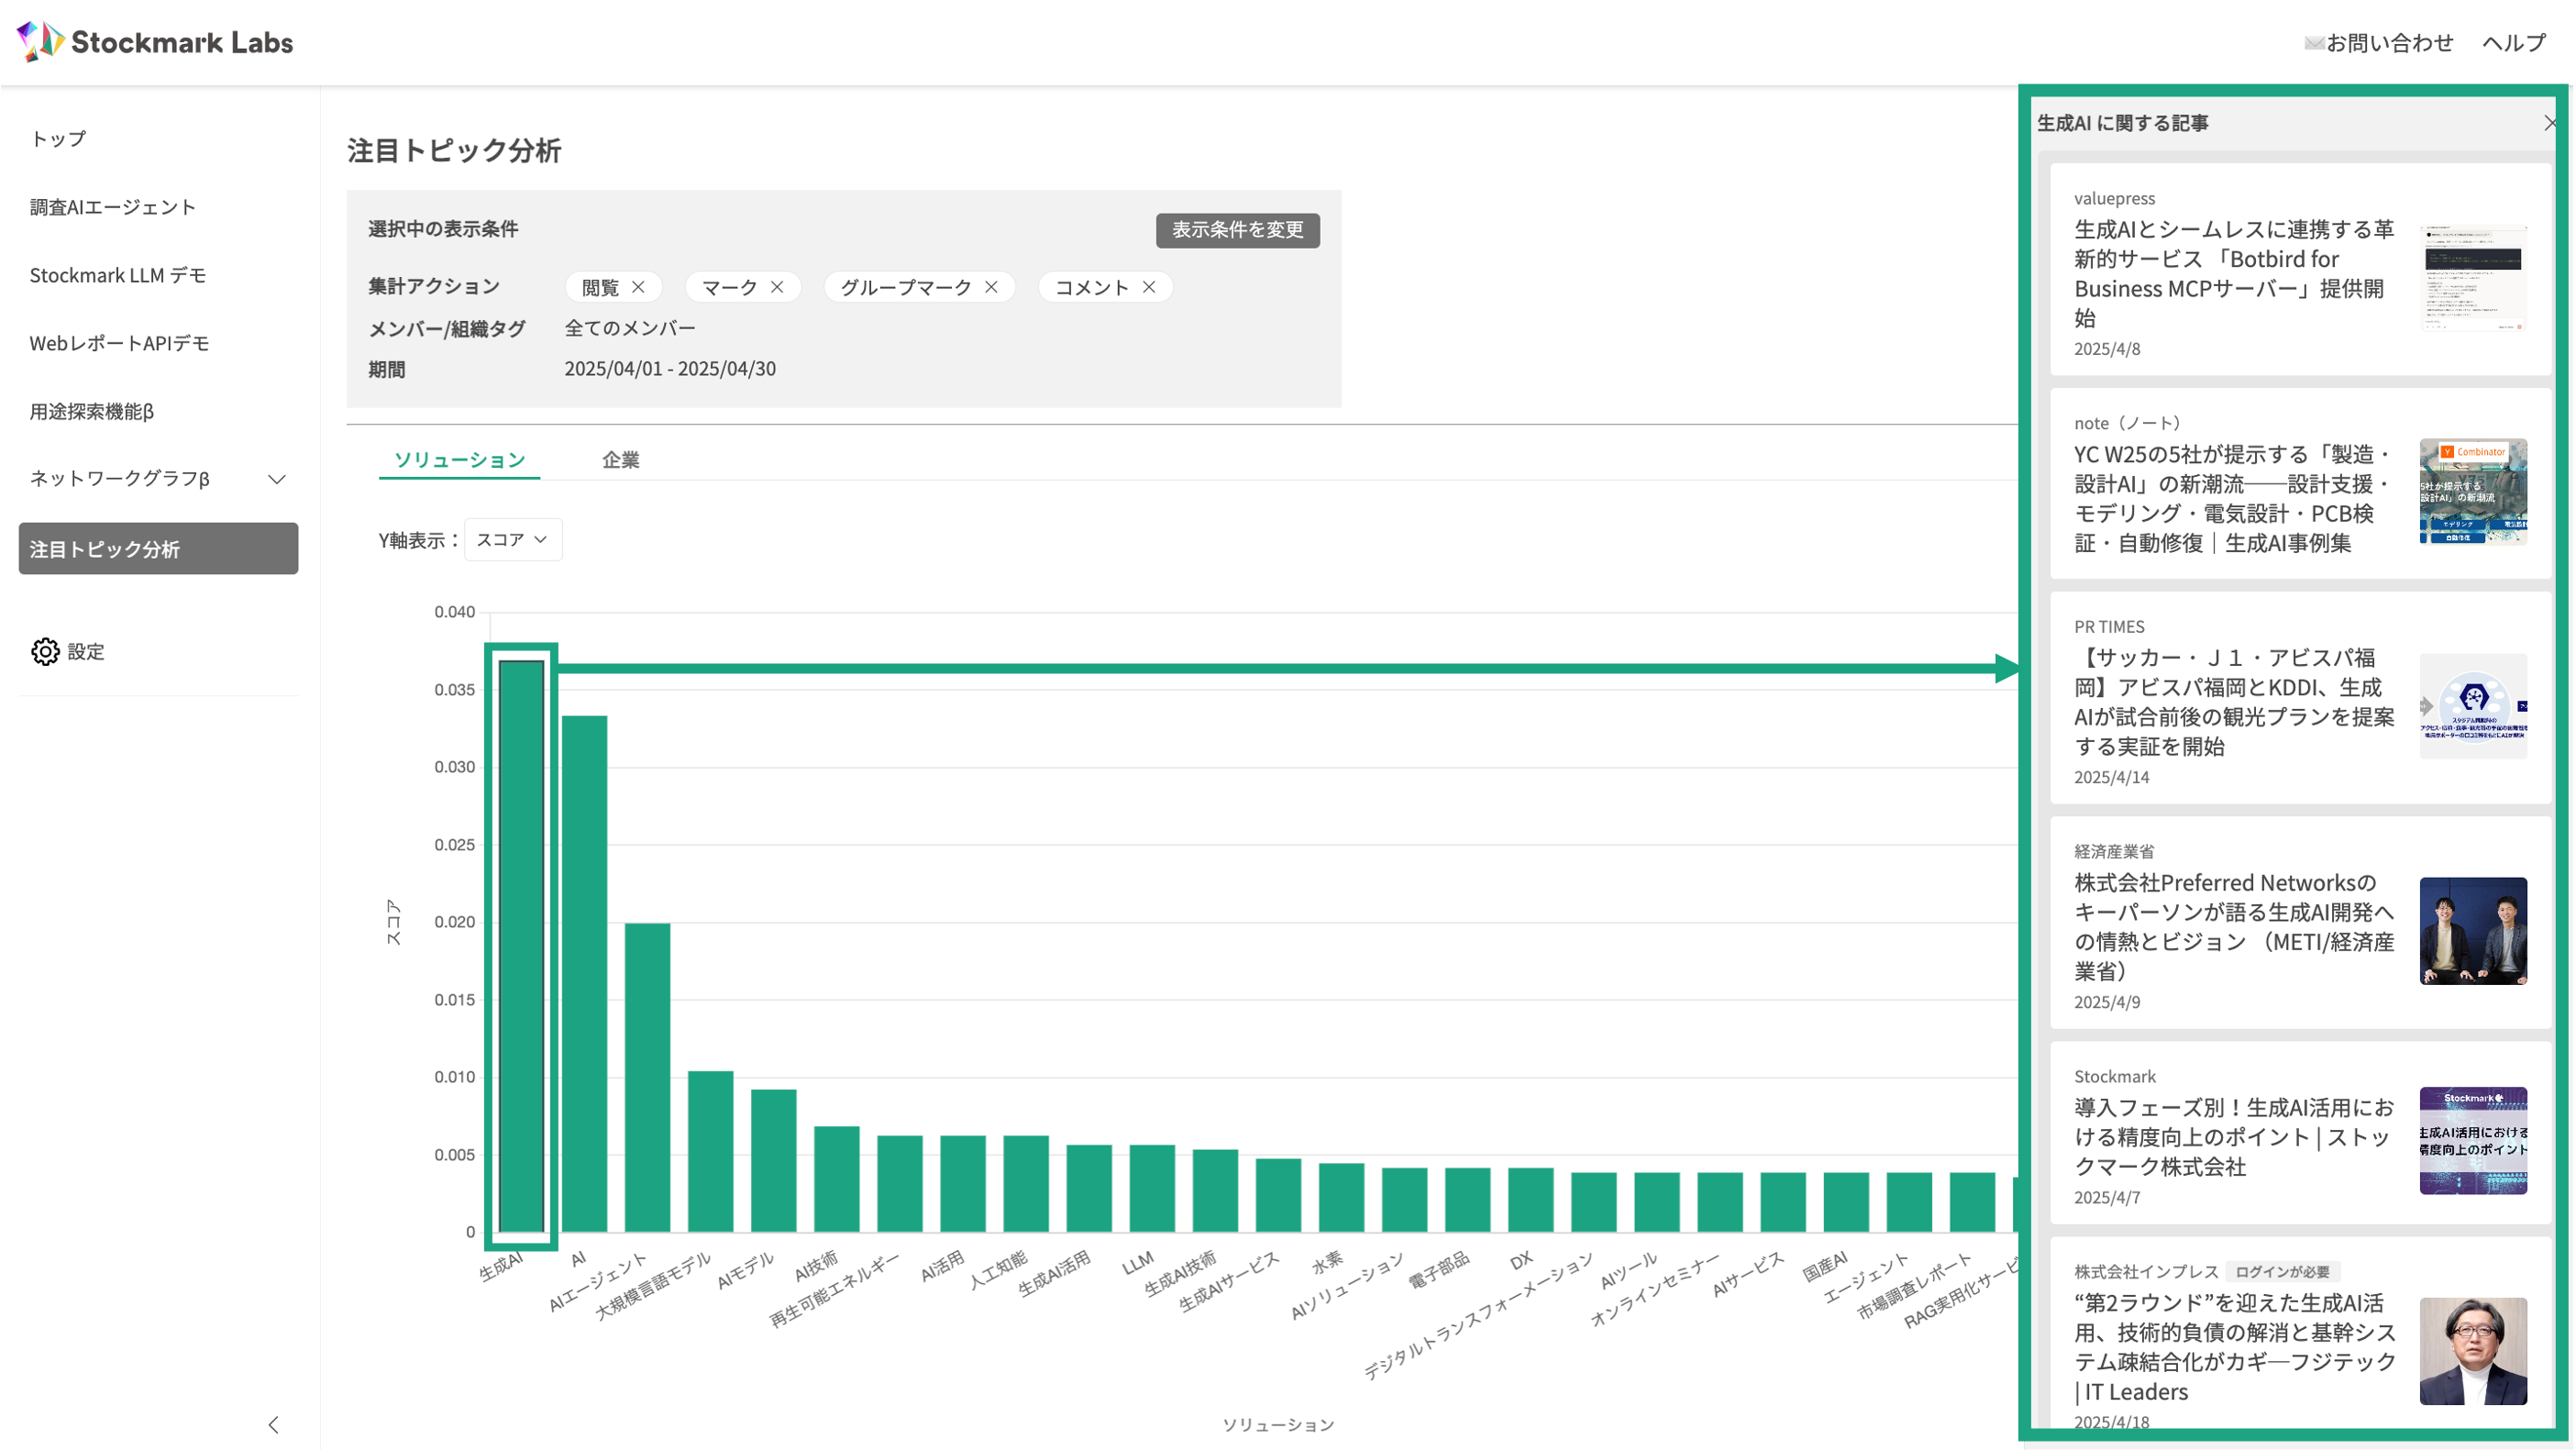Open the お問い合わせ link
Screen dimensions: 2576x1450
[2389, 43]
